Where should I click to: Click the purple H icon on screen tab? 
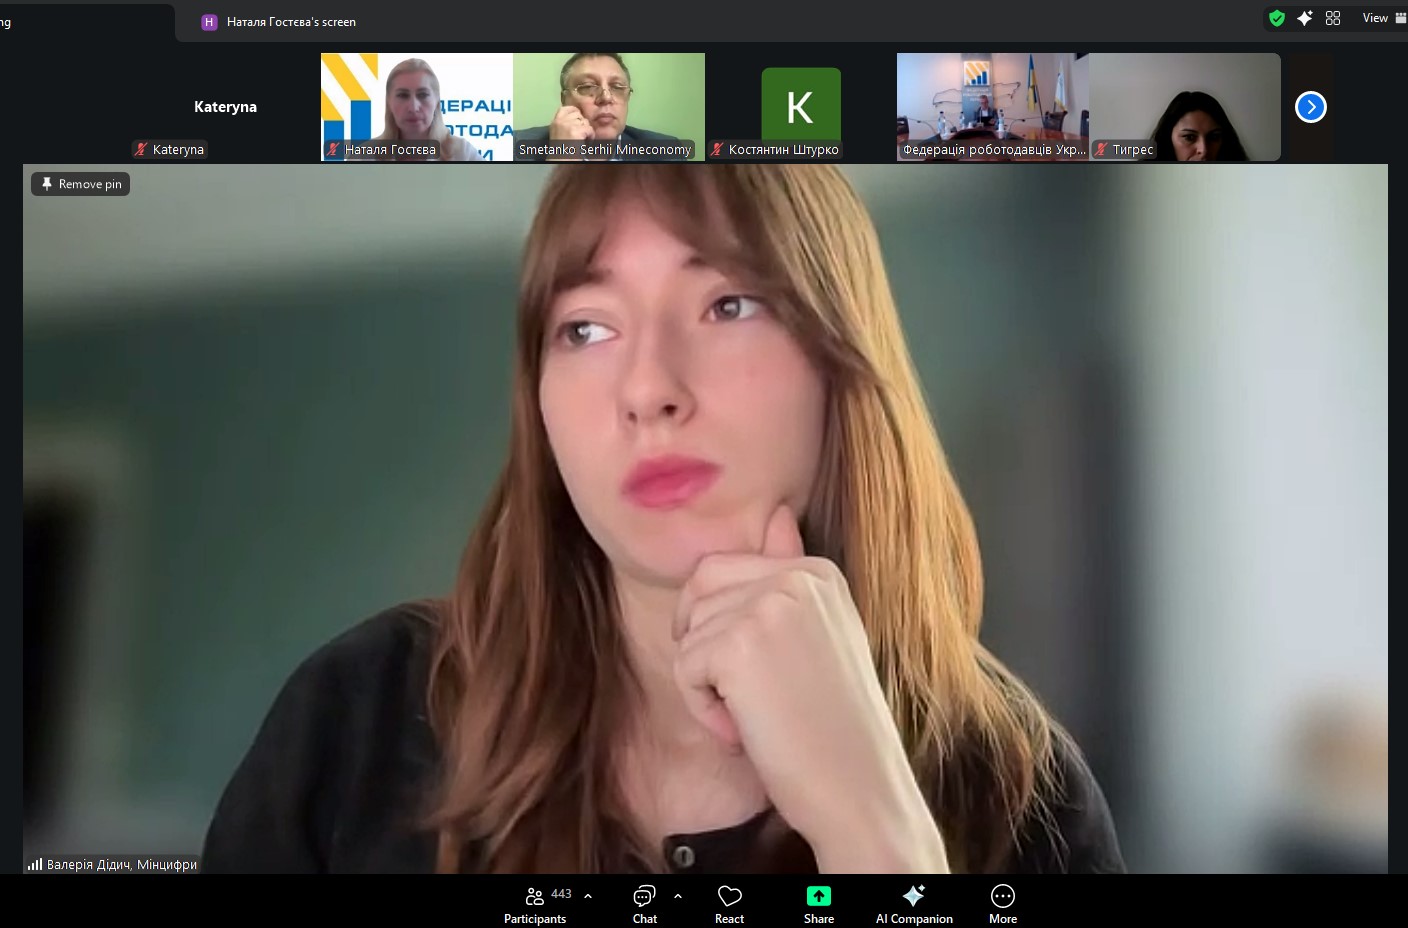[209, 22]
